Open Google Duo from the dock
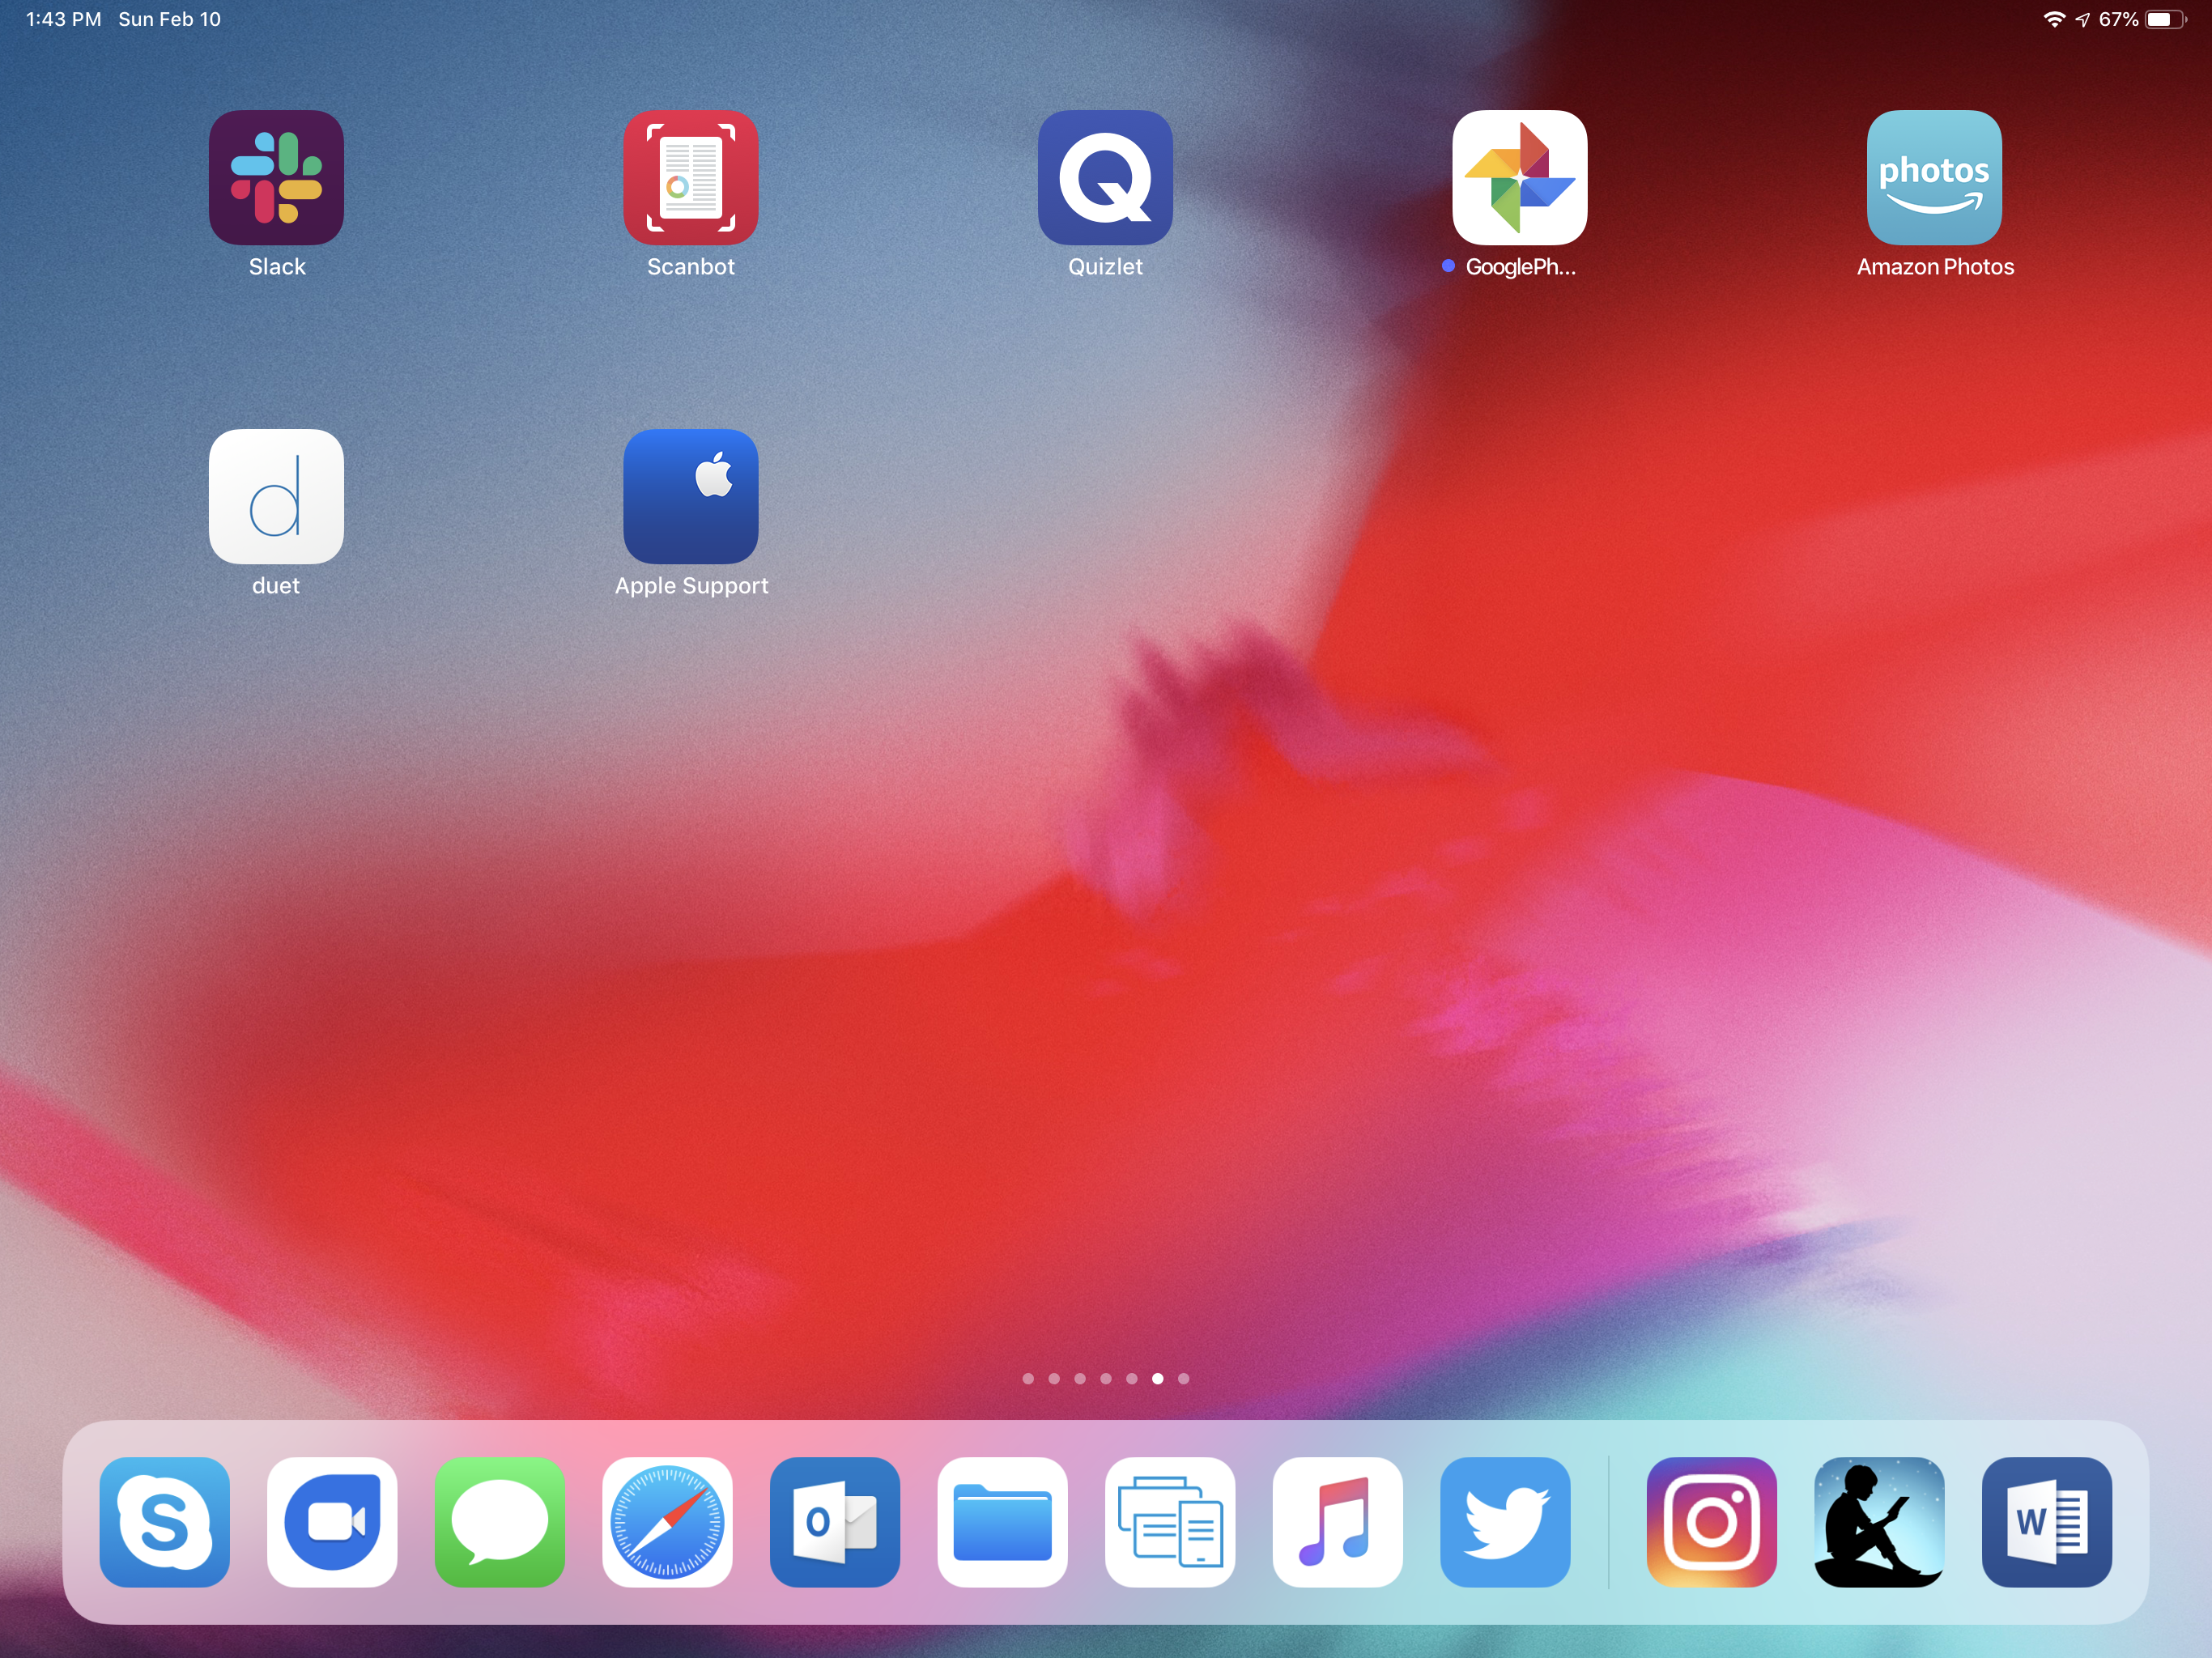This screenshot has height=1658, width=2212. click(332, 1521)
